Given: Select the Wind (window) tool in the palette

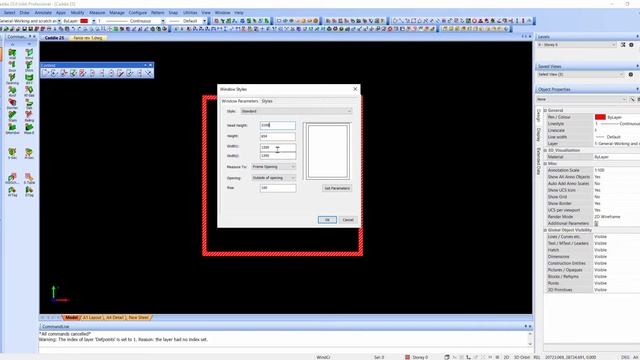Looking at the screenshot, I should 29,53.
